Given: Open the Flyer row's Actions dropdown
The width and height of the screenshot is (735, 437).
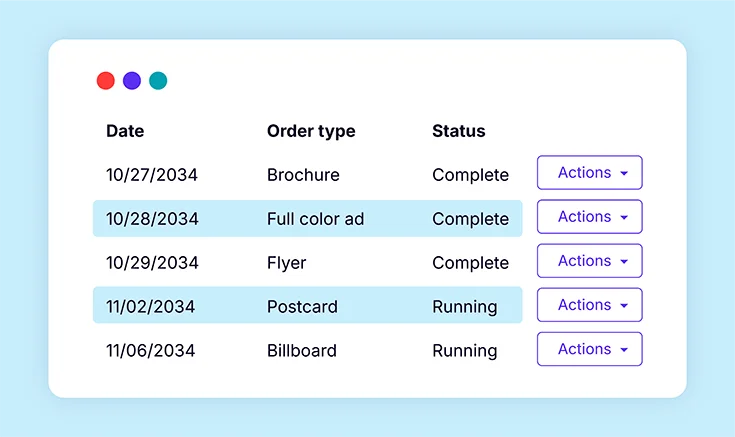Looking at the screenshot, I should click(x=589, y=261).
